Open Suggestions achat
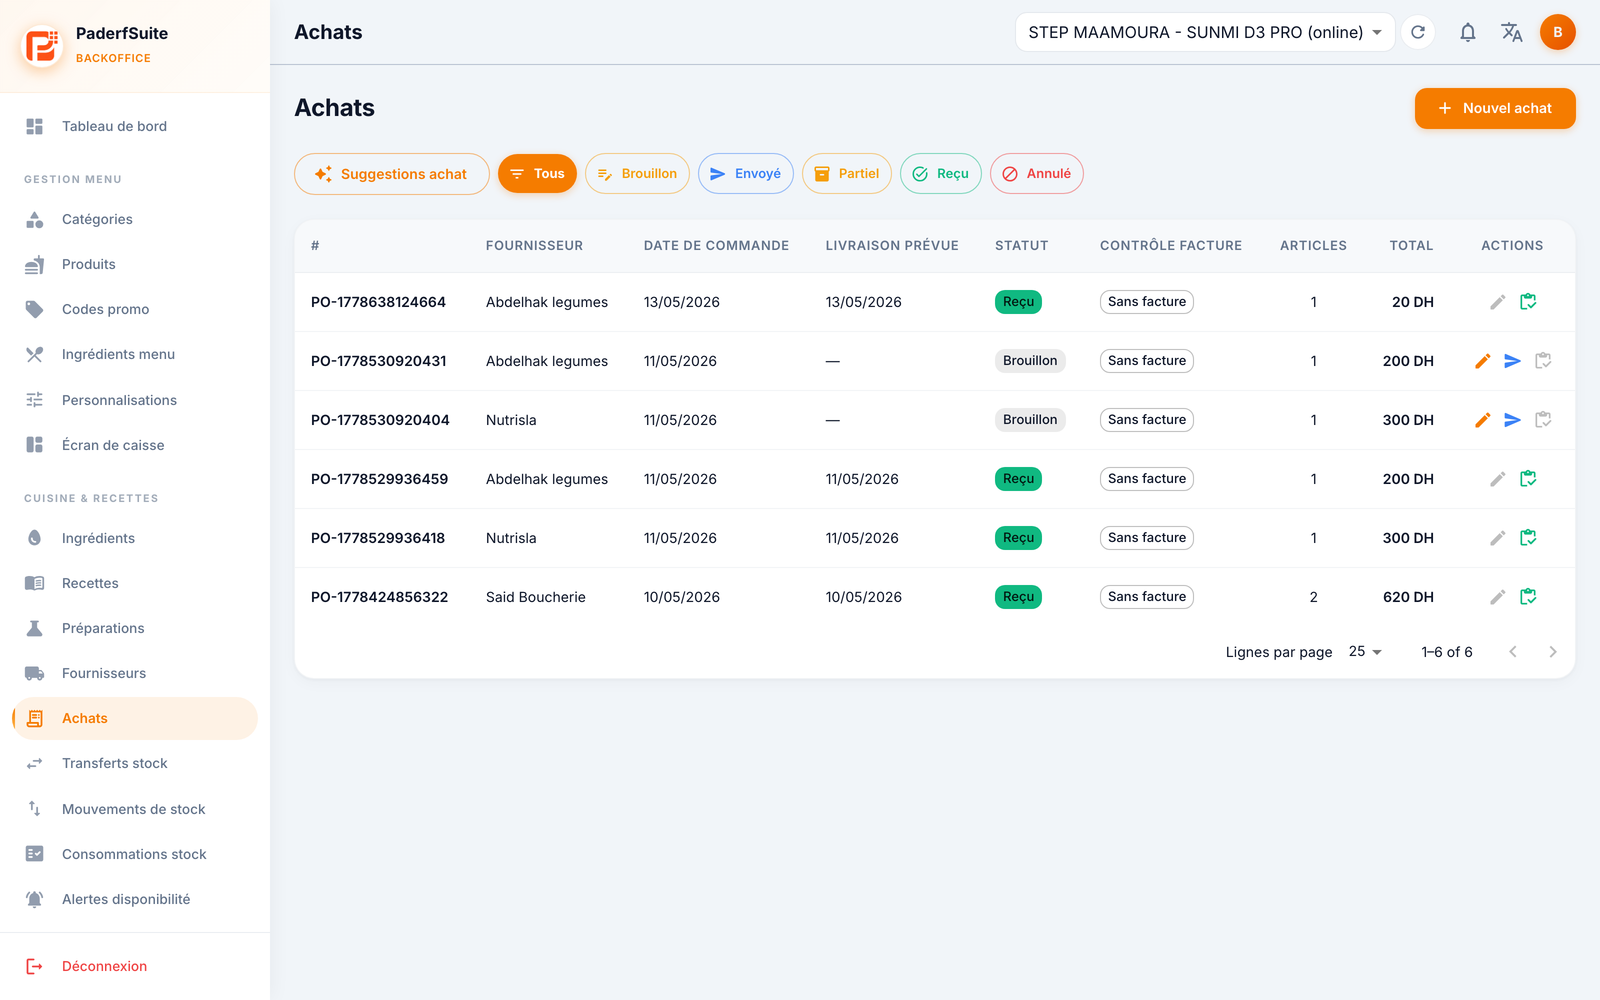Image resolution: width=1600 pixels, height=1000 pixels. pyautogui.click(x=392, y=174)
